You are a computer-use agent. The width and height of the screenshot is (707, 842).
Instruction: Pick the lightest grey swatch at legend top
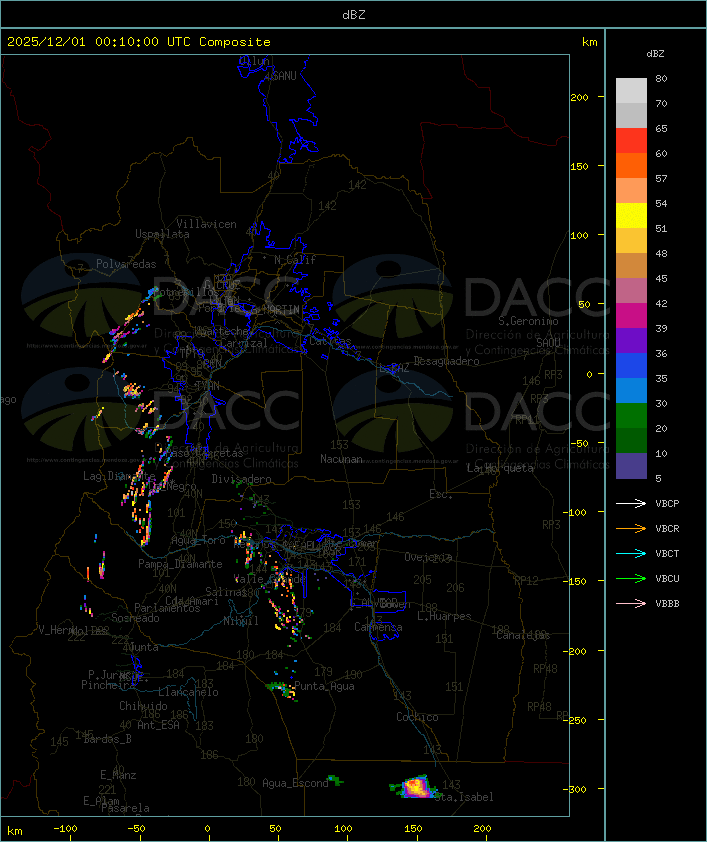click(x=631, y=91)
